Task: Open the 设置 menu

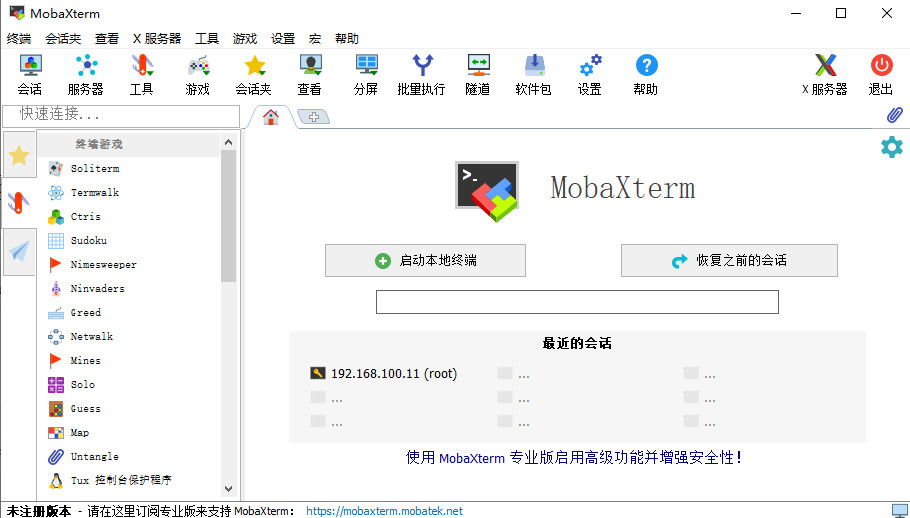Action: coord(283,39)
